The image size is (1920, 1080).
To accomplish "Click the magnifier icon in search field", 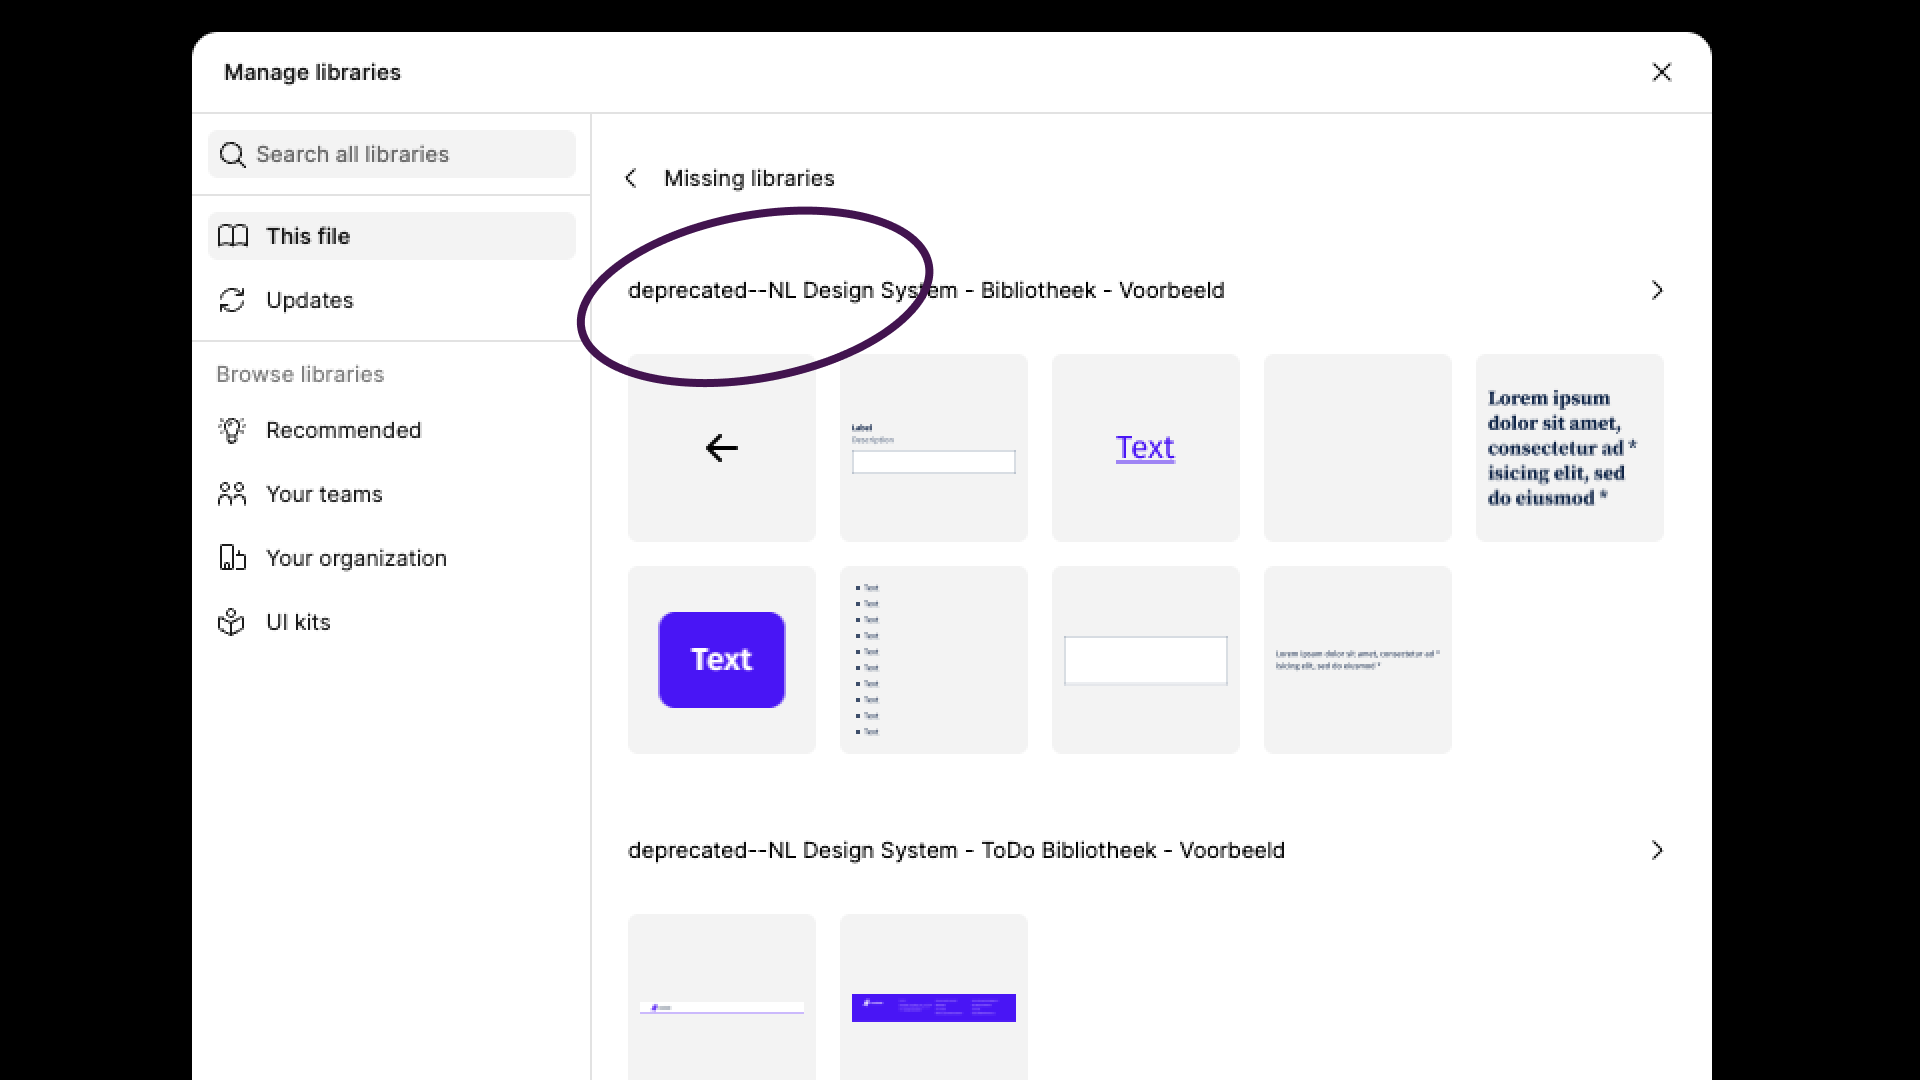I will tap(232, 155).
